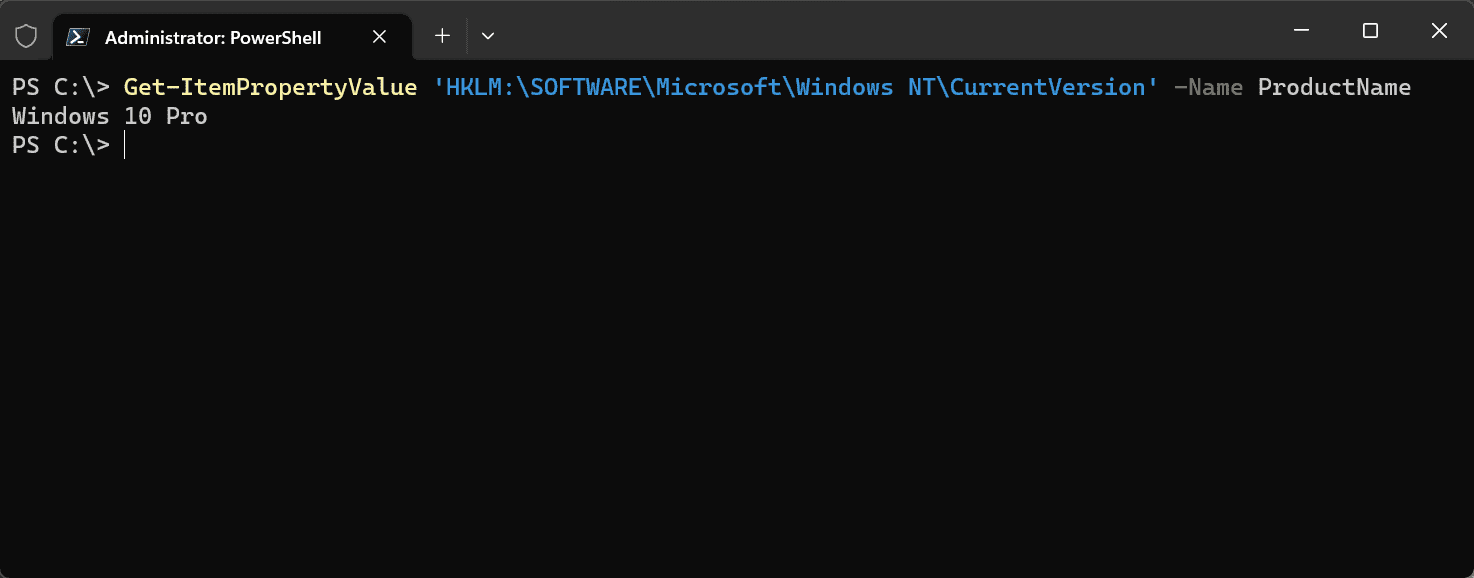This screenshot has height=578, width=1474.
Task: Select the Administrator: PowerShell tab
Action: (211, 37)
